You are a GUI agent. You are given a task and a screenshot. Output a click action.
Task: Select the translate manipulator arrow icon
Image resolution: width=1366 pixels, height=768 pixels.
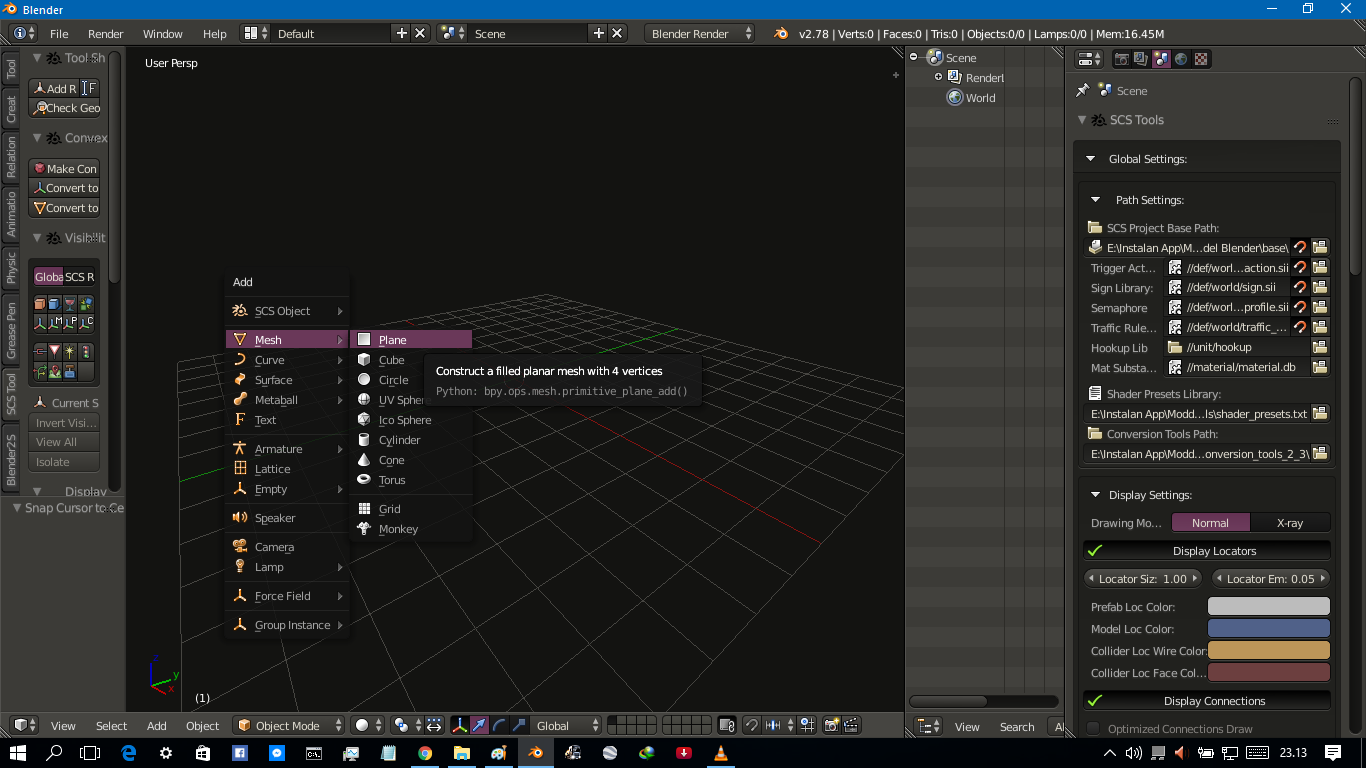pos(478,726)
